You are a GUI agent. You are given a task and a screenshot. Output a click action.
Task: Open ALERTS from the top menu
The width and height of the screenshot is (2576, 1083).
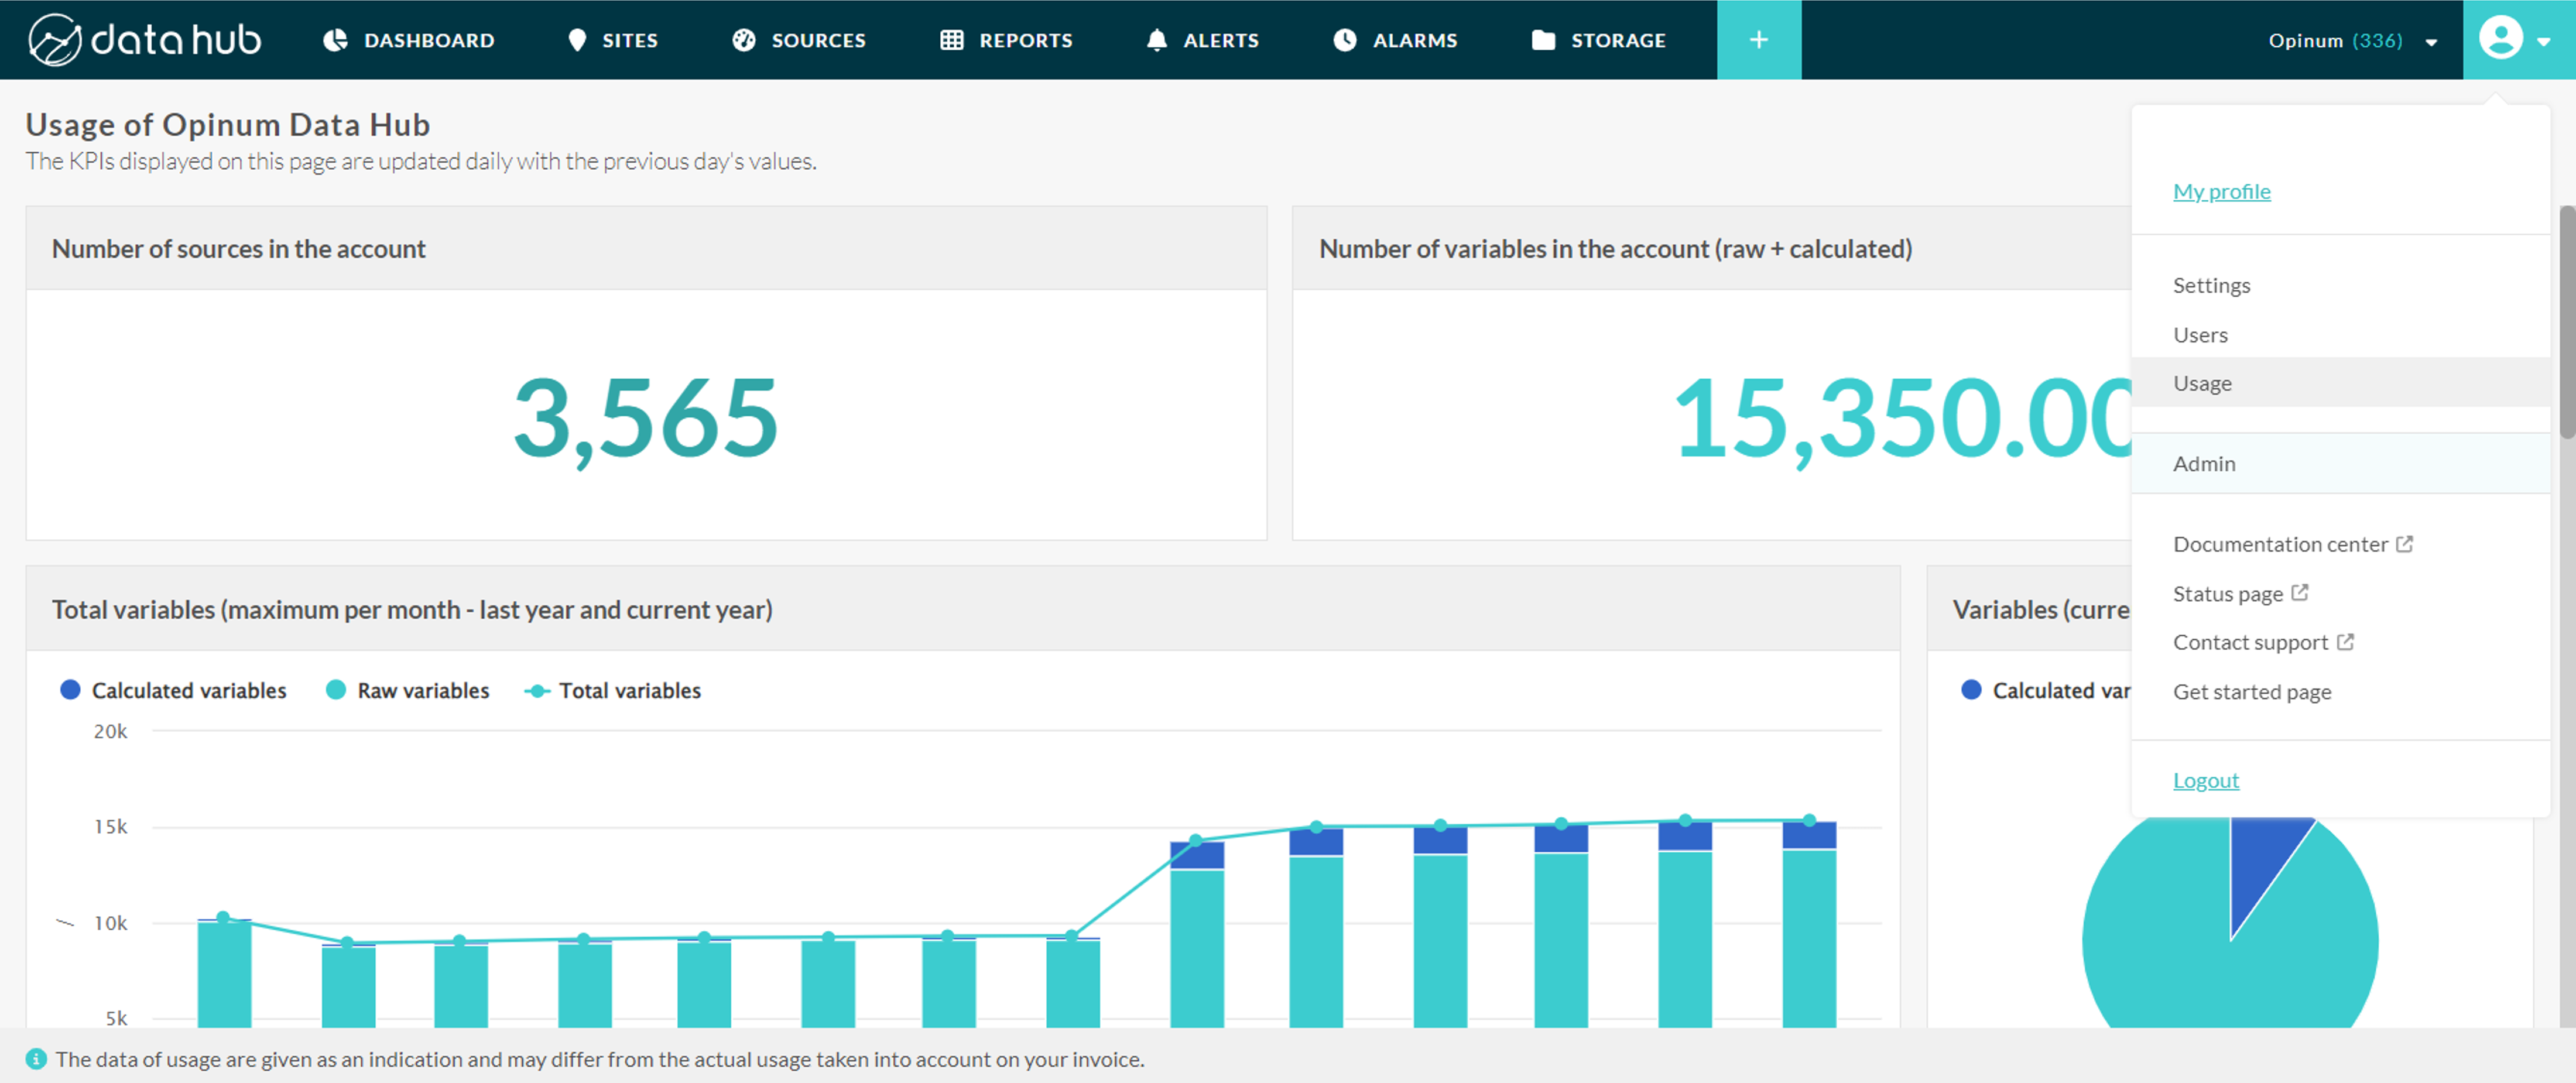[1202, 40]
